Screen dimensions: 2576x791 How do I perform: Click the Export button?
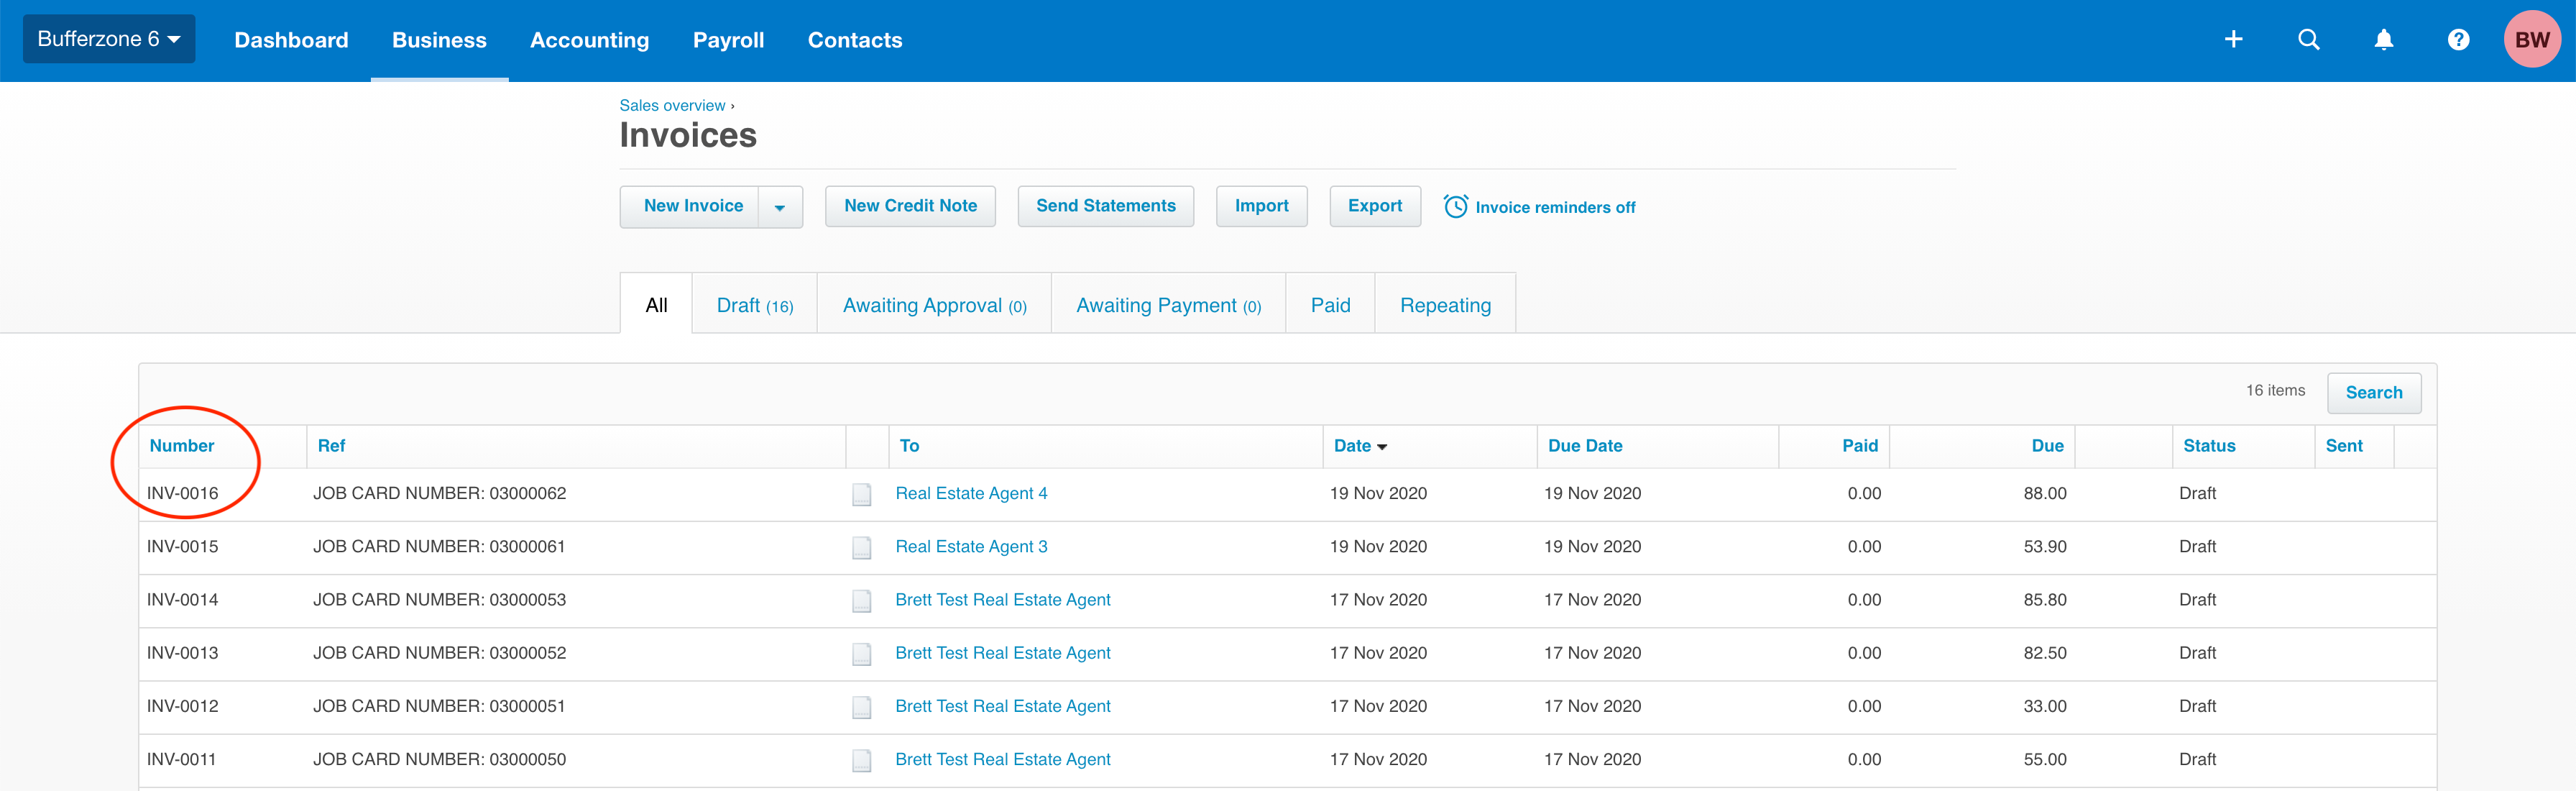(1375, 206)
